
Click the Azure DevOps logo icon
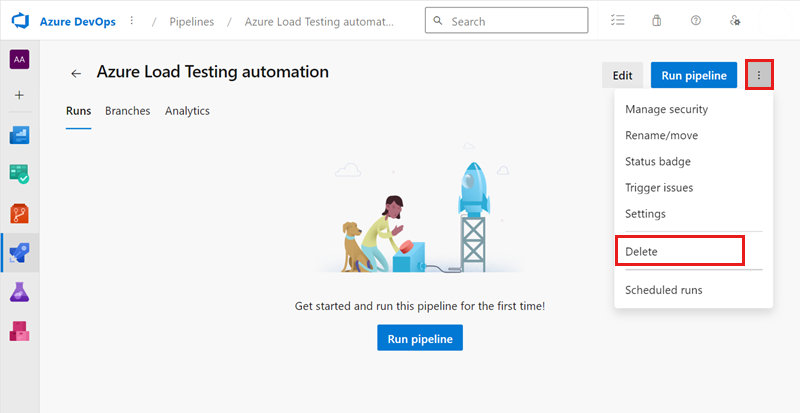[x=21, y=21]
